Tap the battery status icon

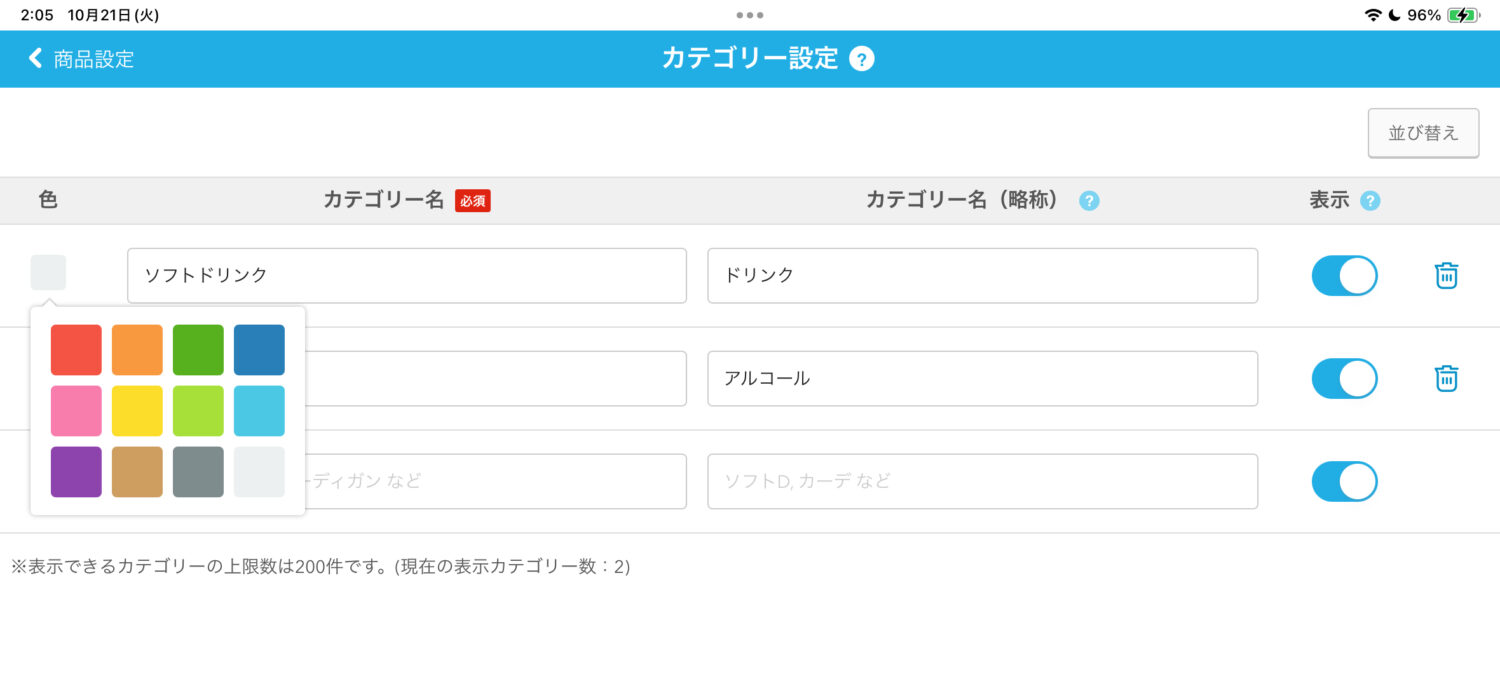pyautogui.click(x=1462, y=15)
